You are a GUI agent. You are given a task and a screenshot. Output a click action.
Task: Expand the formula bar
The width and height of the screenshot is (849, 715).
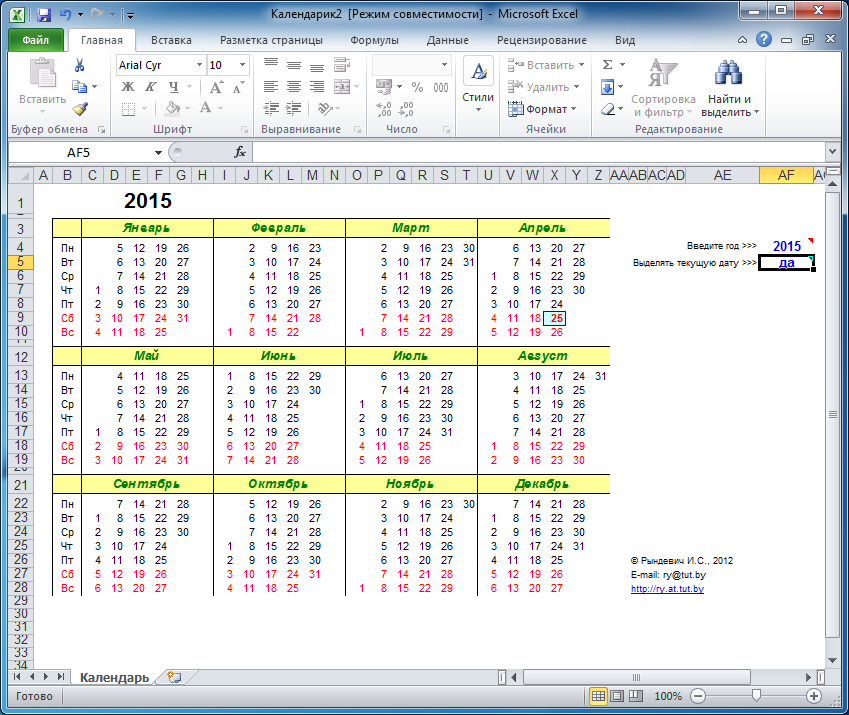(832, 152)
